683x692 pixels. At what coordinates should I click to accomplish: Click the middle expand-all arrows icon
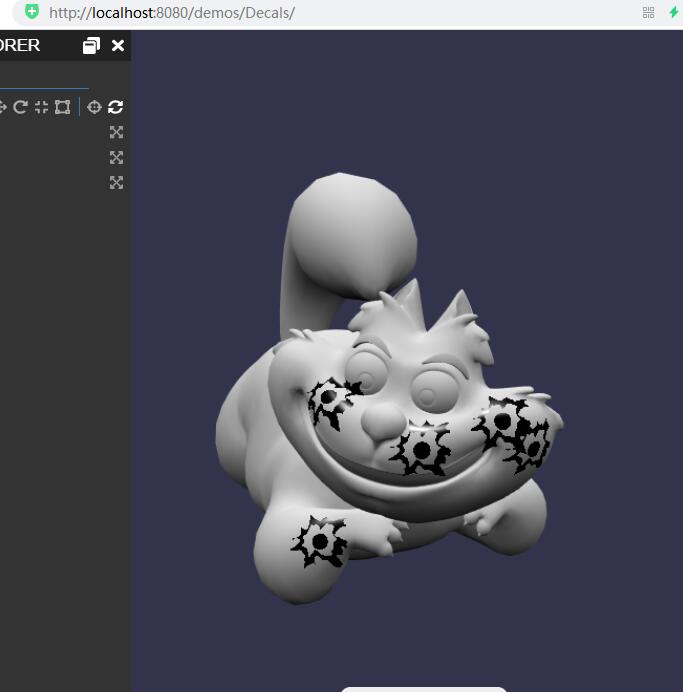tap(116, 157)
